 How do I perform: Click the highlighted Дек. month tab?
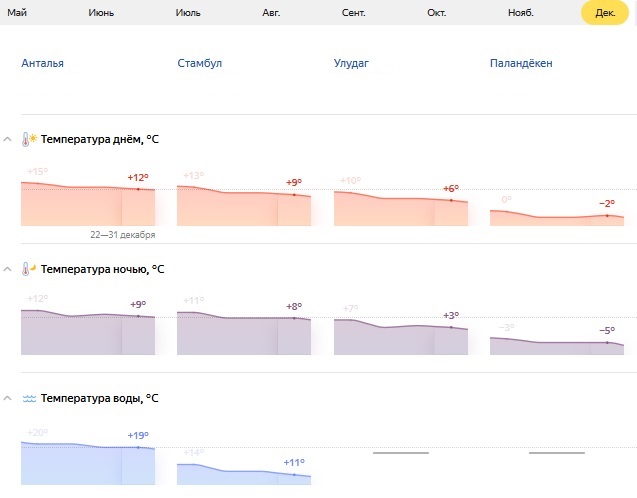click(605, 13)
